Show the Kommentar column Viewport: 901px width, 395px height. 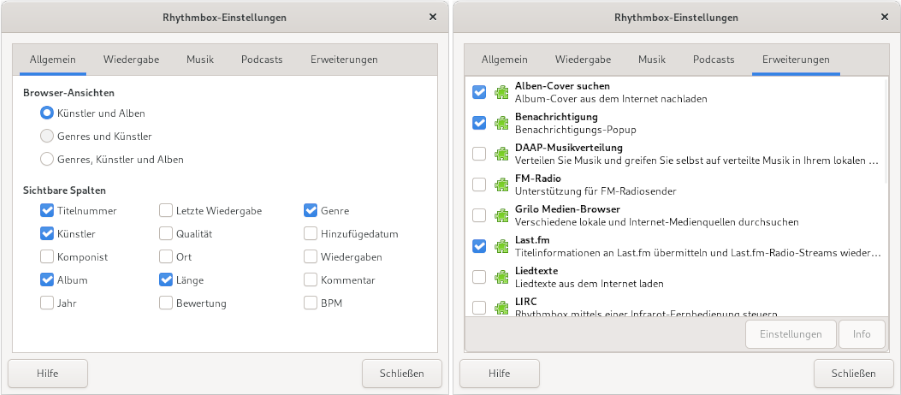coord(310,280)
